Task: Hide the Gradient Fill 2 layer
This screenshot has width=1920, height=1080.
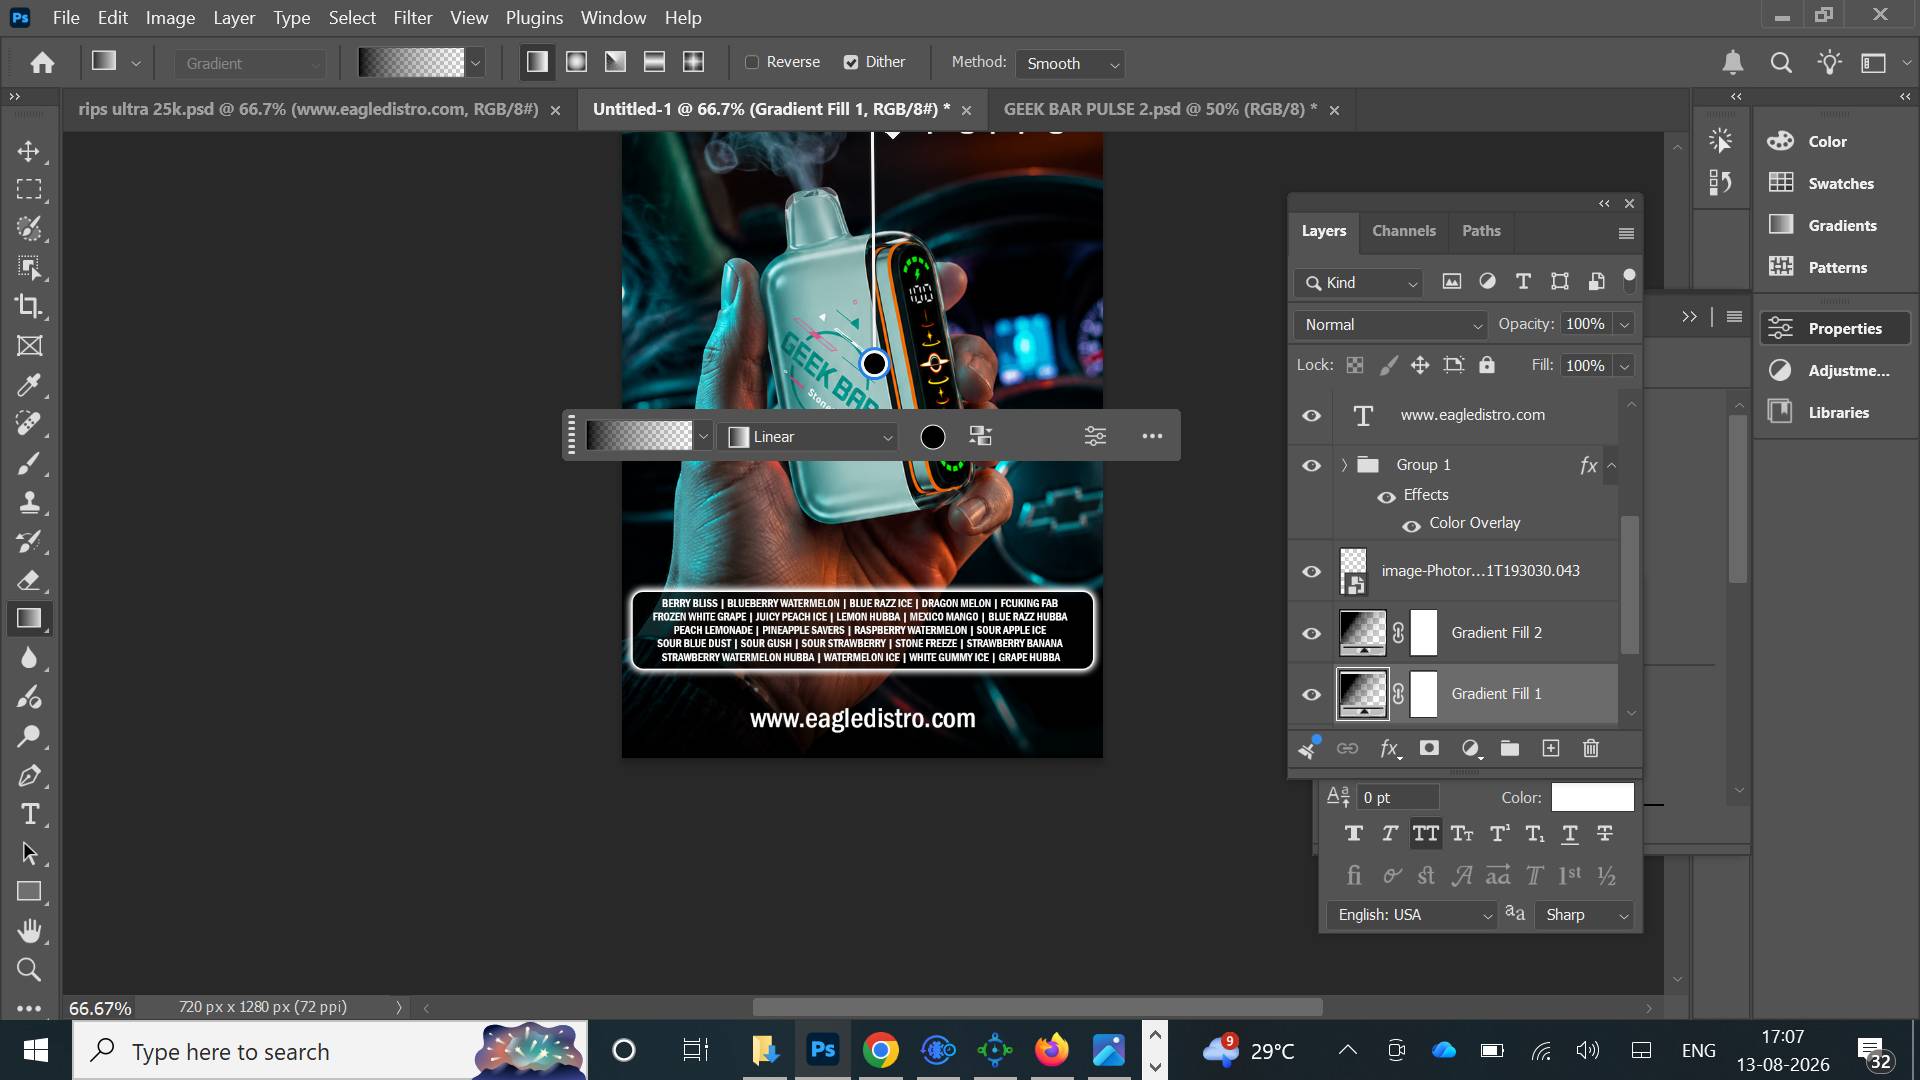Action: (1311, 633)
